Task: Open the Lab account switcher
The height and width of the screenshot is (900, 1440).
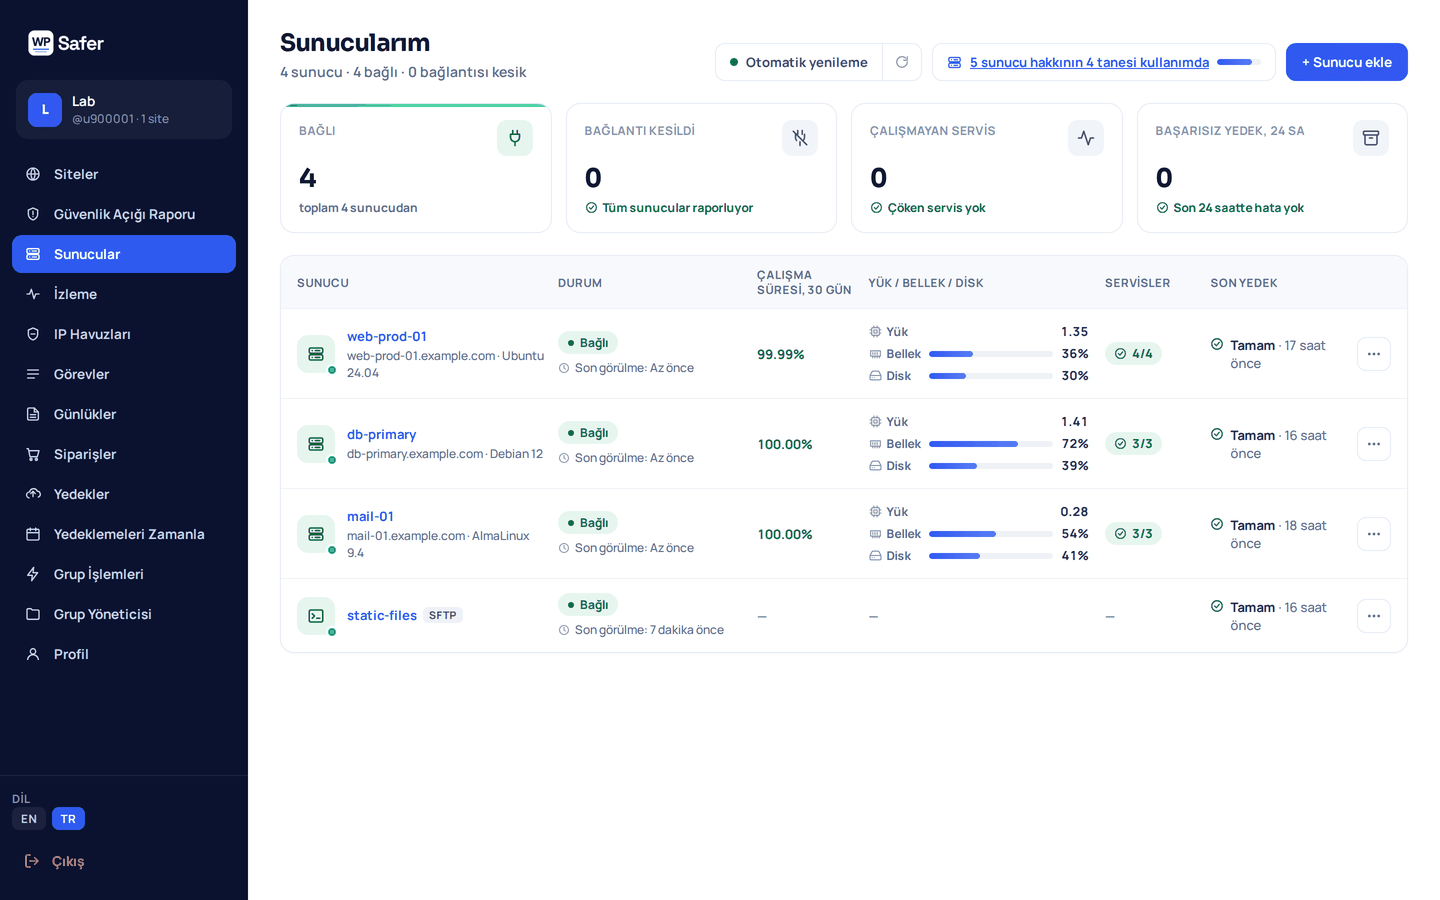Action: (x=124, y=110)
